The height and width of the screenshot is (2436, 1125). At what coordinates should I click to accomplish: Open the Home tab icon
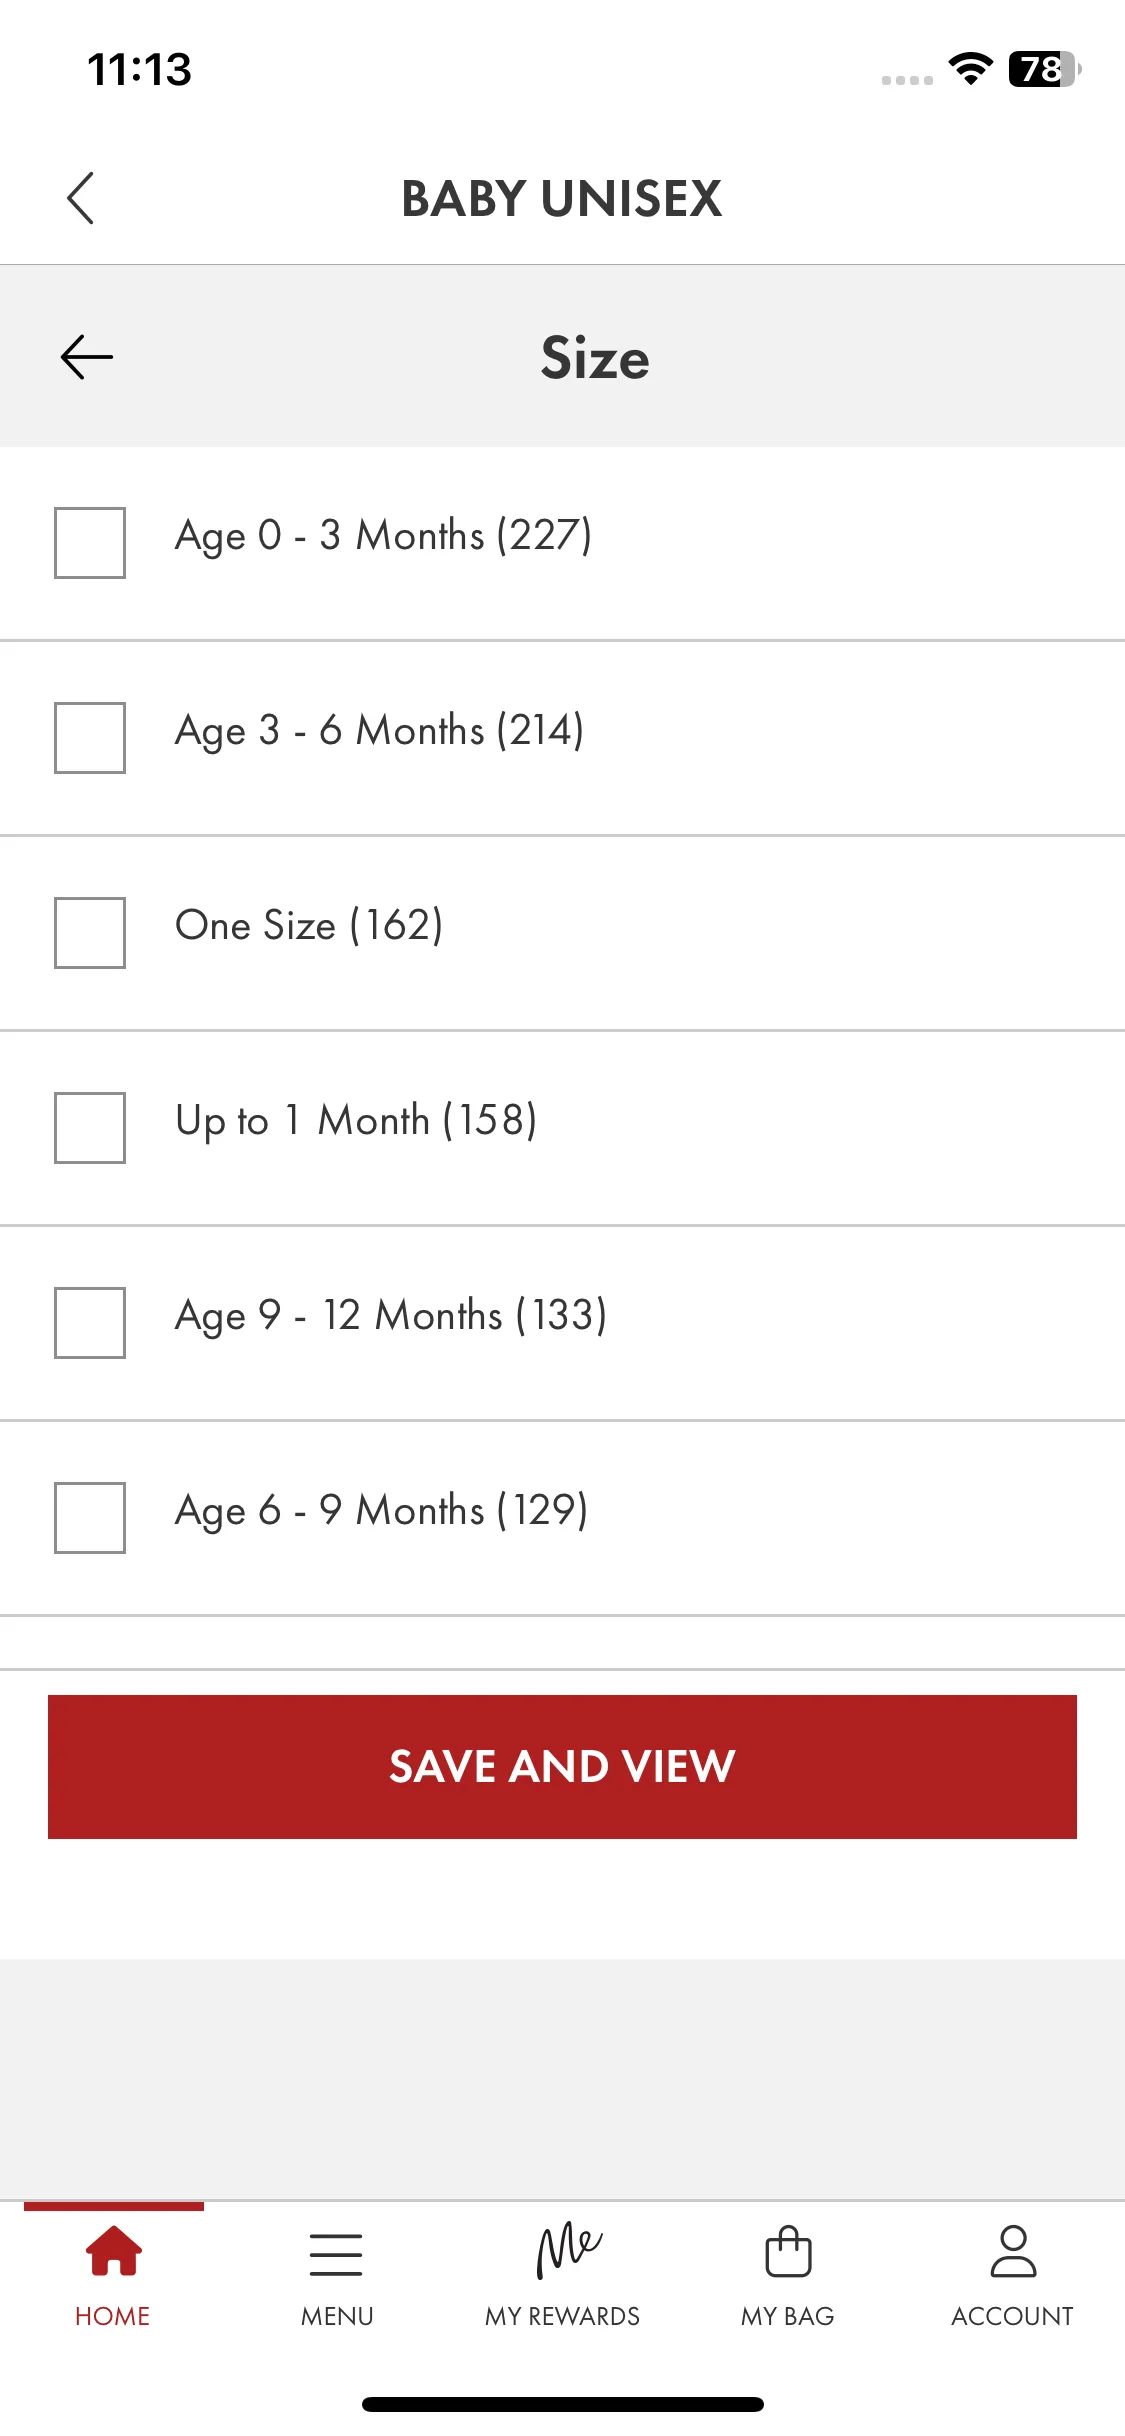113,2251
